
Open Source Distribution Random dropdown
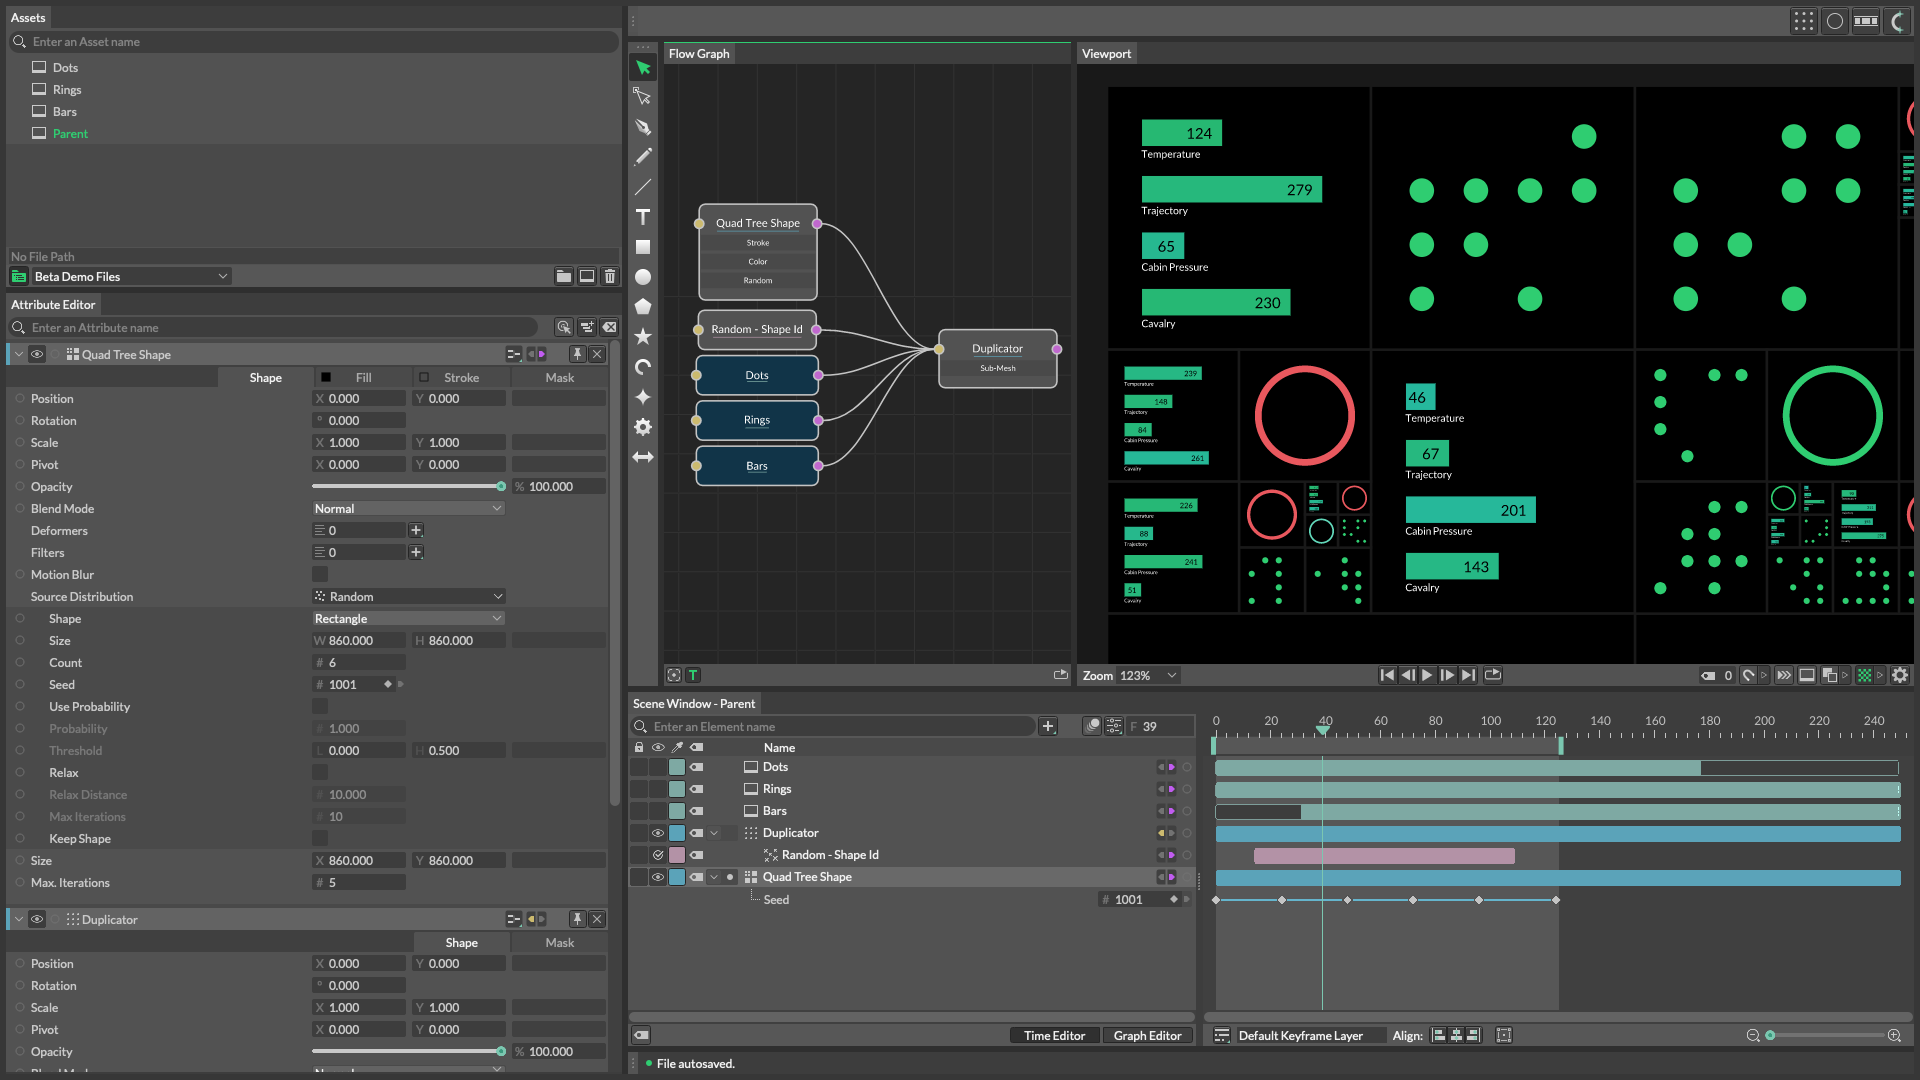click(408, 596)
